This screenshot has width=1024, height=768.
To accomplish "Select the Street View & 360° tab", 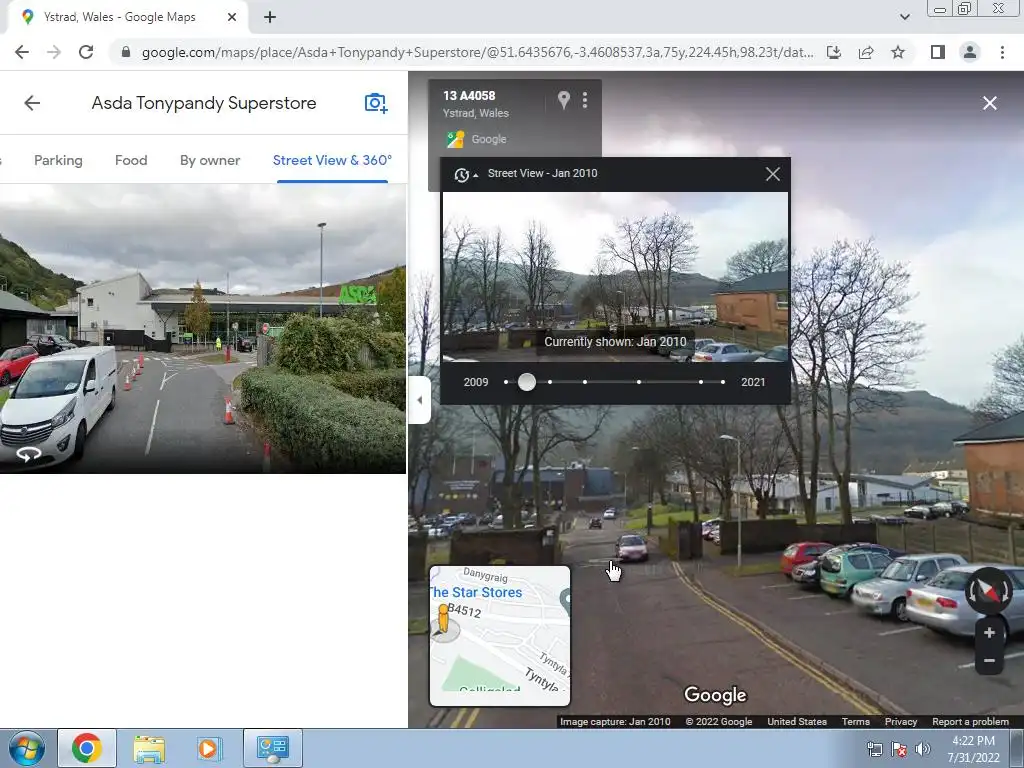I will [332, 160].
